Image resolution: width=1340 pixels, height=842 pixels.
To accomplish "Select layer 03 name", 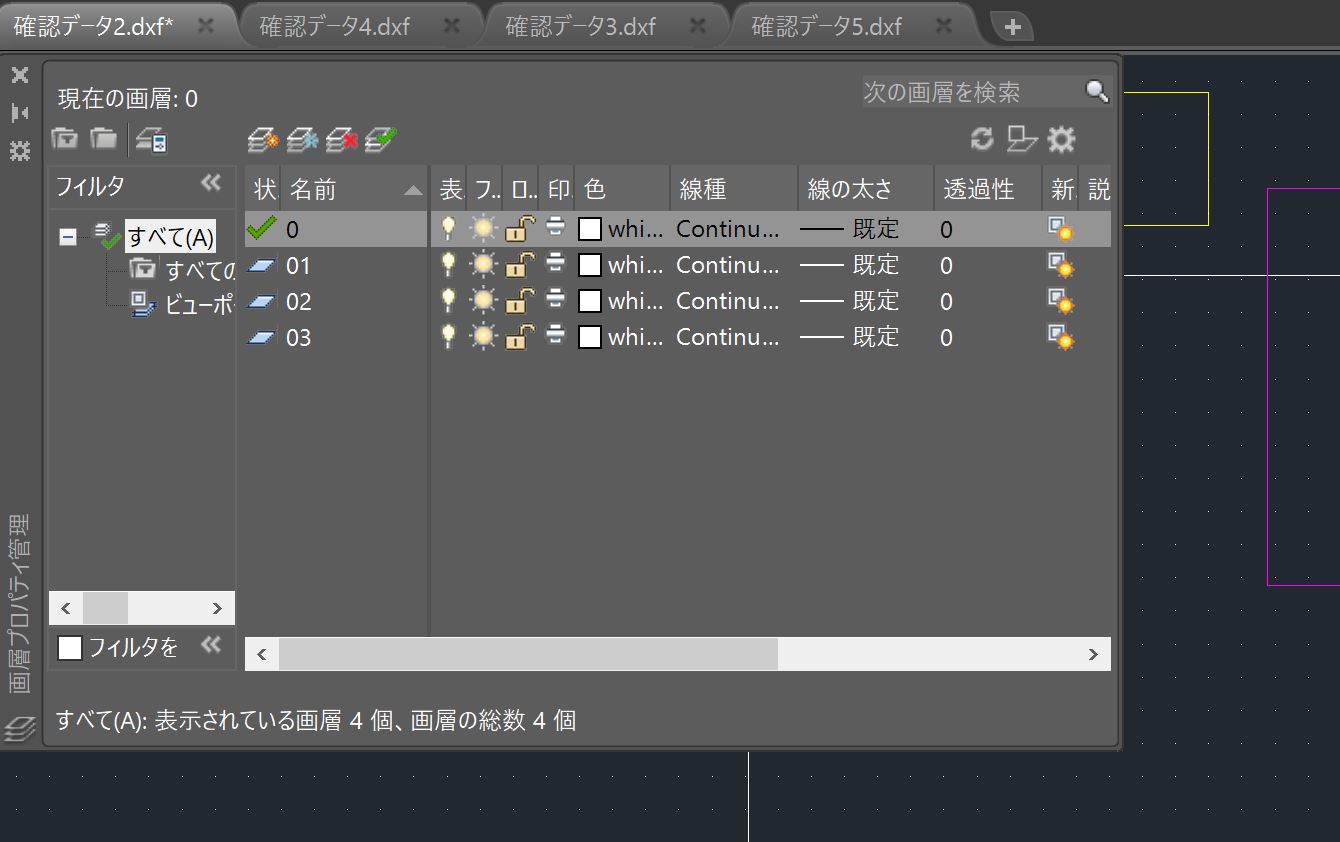I will 298,338.
